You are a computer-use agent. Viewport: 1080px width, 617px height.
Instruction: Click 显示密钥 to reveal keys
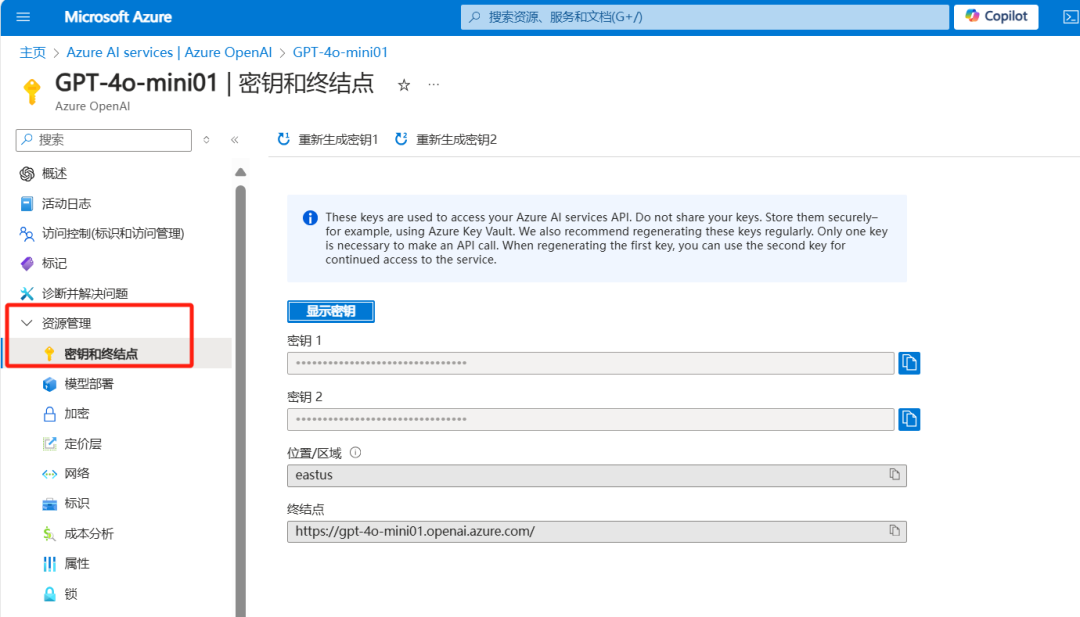pyautogui.click(x=330, y=311)
